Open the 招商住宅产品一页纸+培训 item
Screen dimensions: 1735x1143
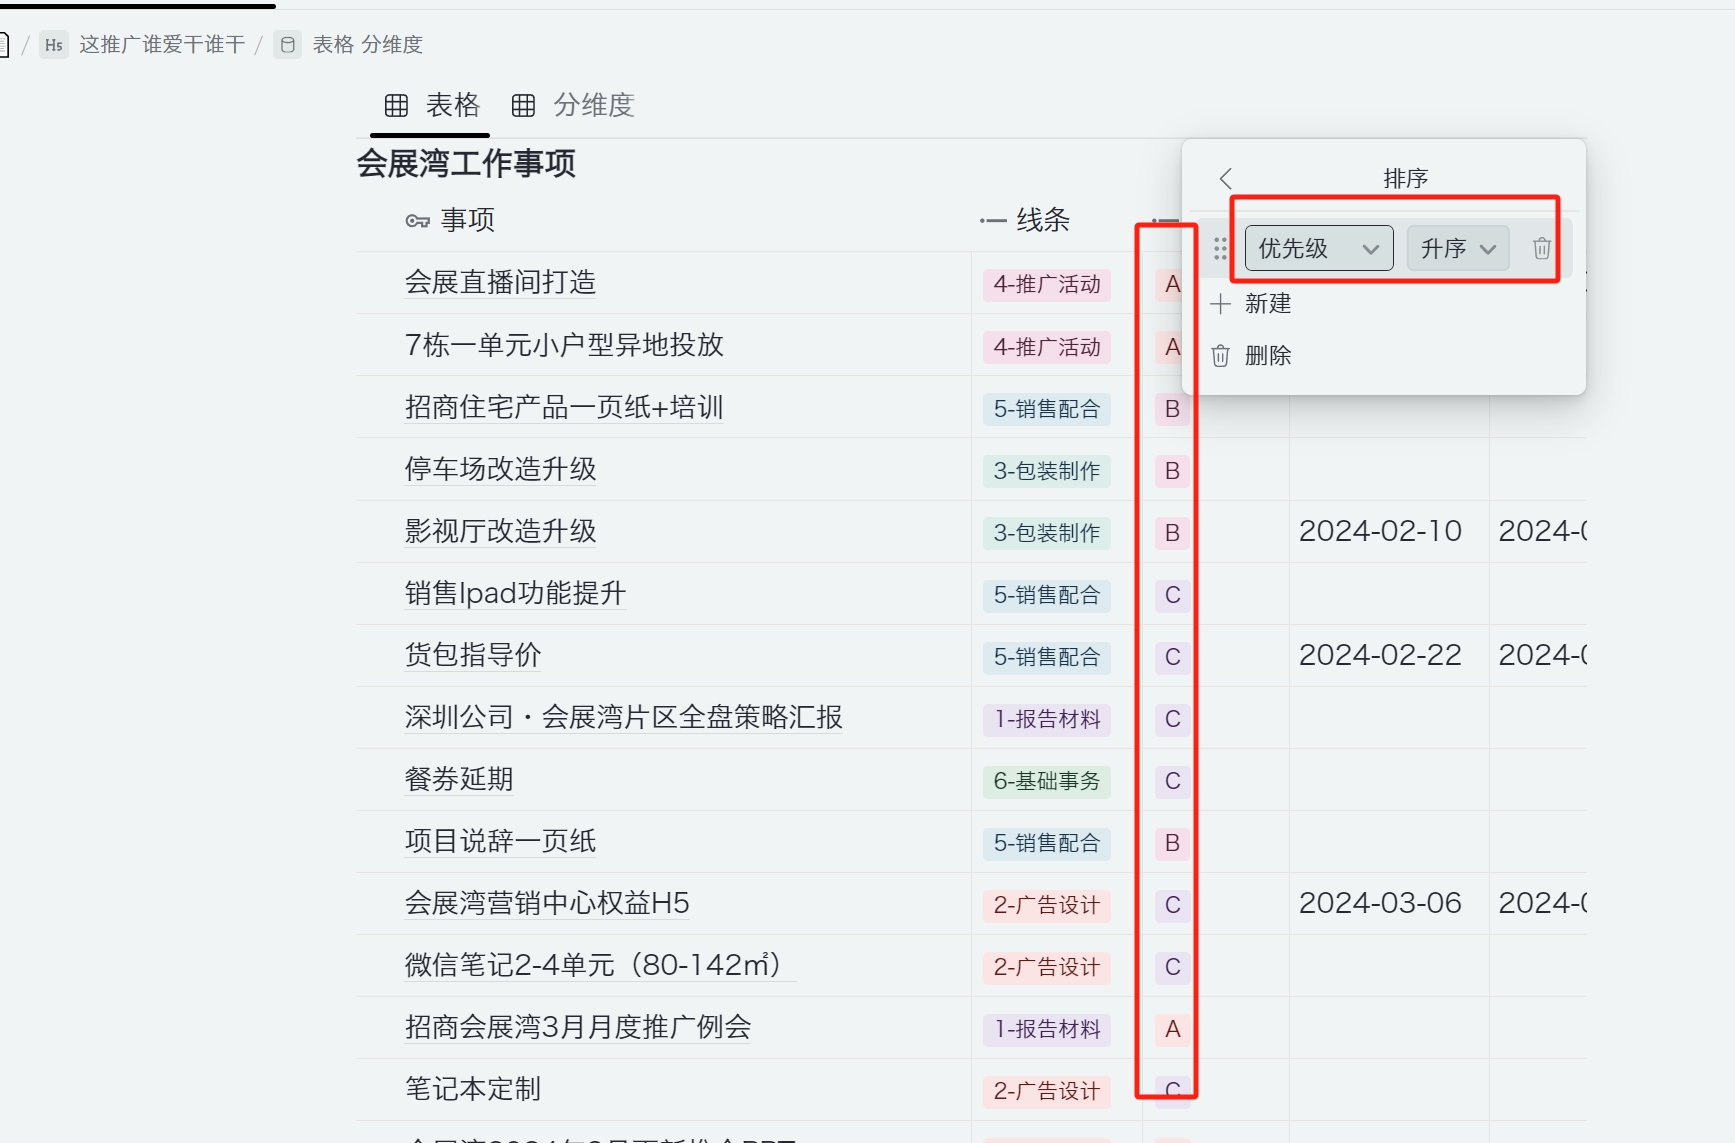pos(564,407)
